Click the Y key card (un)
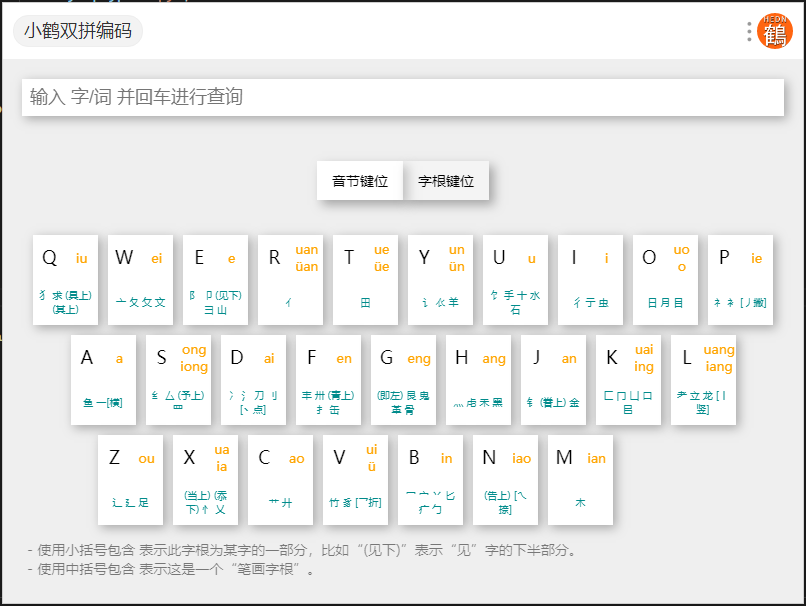Image resolution: width=806 pixels, height=606 pixels. click(441, 280)
